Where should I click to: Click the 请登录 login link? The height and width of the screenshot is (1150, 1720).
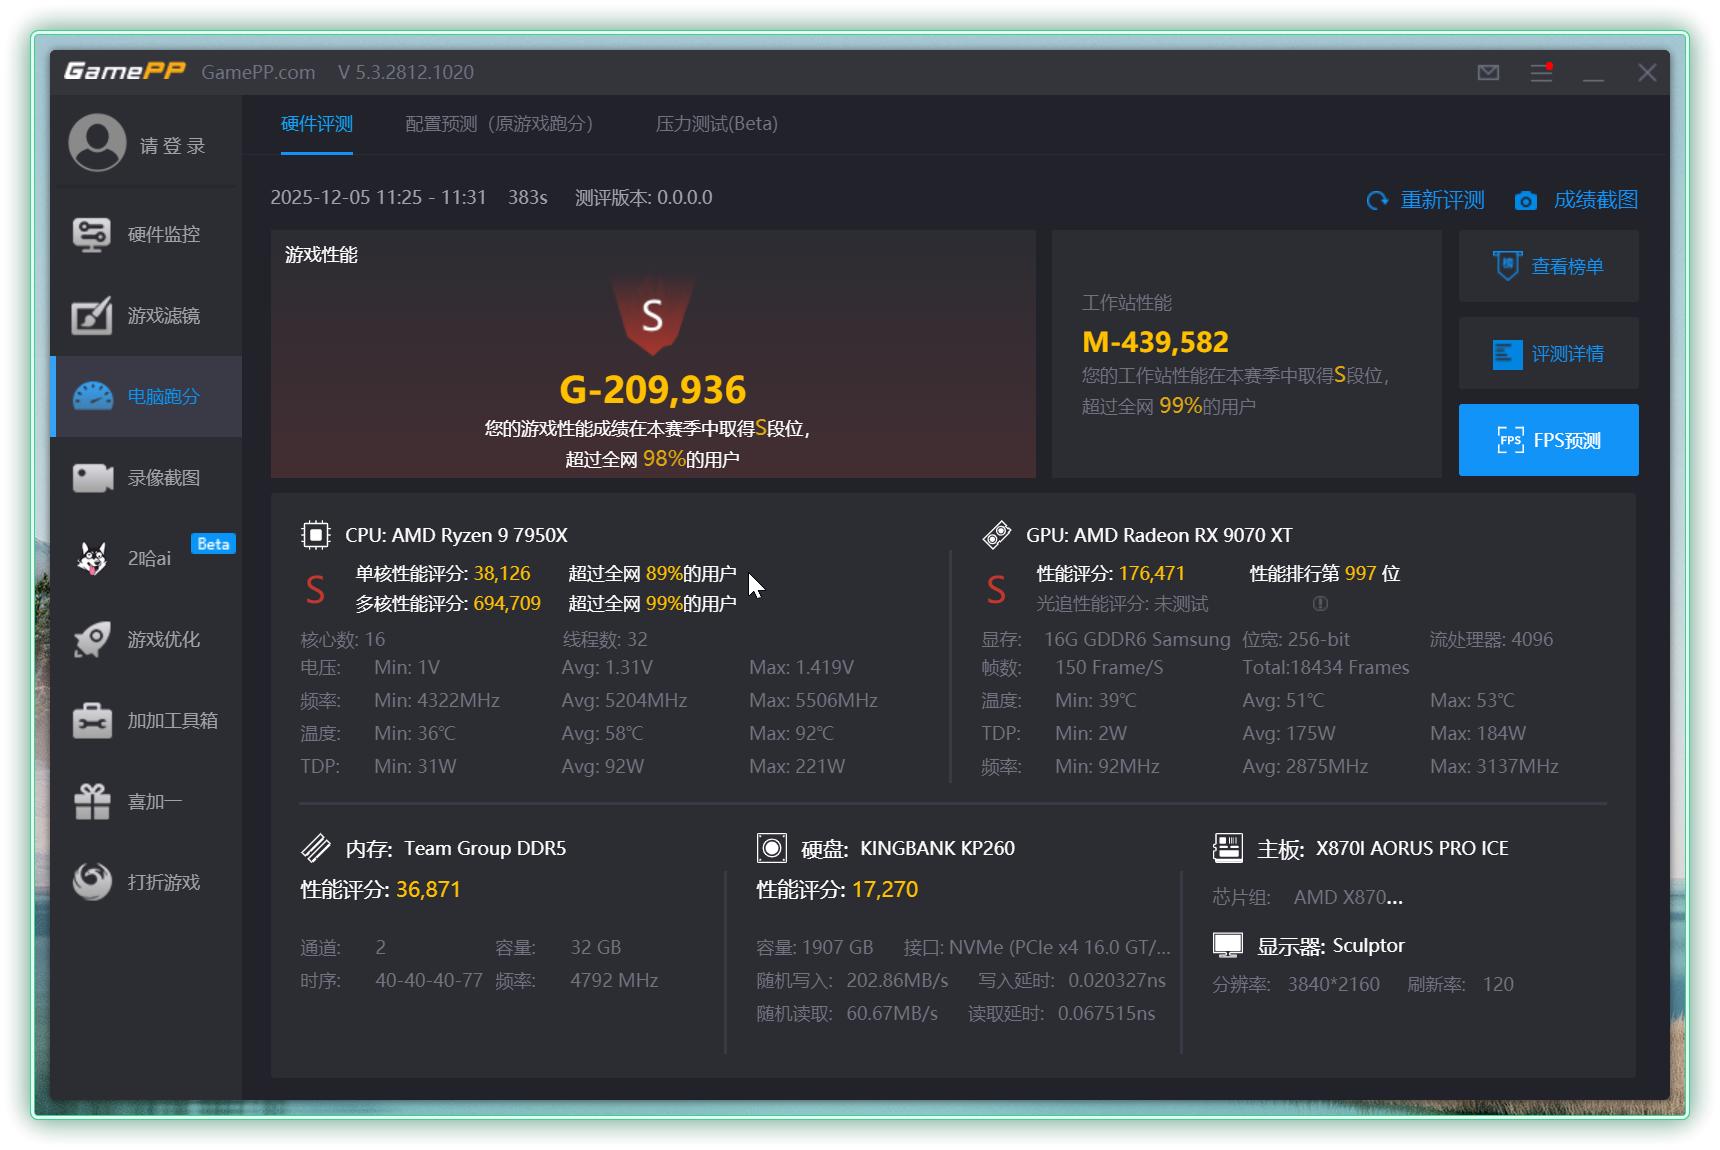173,146
